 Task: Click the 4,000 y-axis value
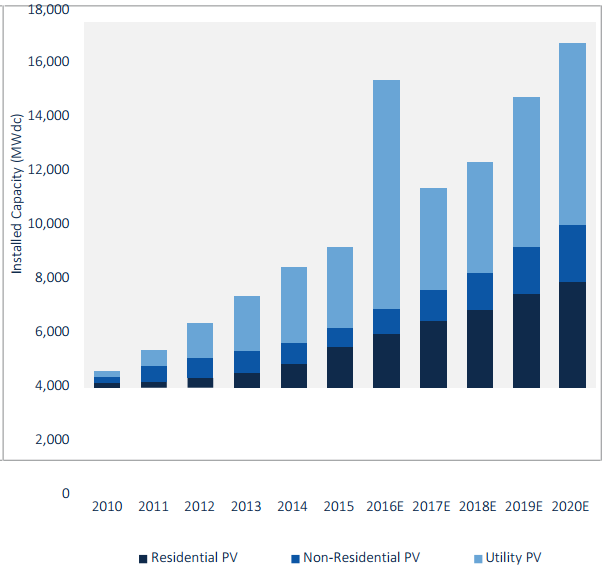pyautogui.click(x=52, y=386)
